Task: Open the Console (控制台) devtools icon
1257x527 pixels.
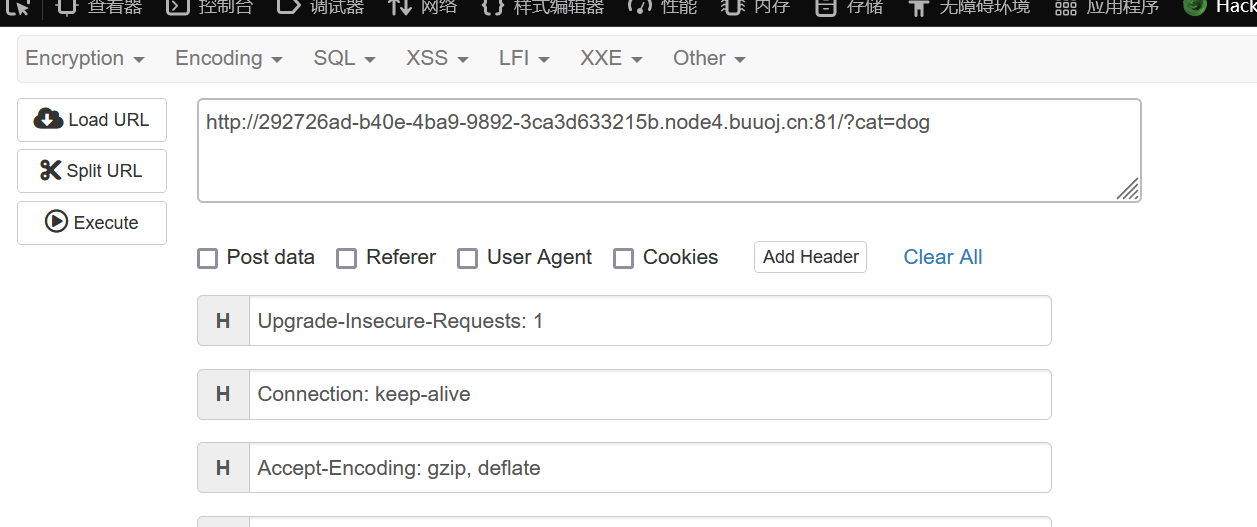Action: (x=177, y=7)
